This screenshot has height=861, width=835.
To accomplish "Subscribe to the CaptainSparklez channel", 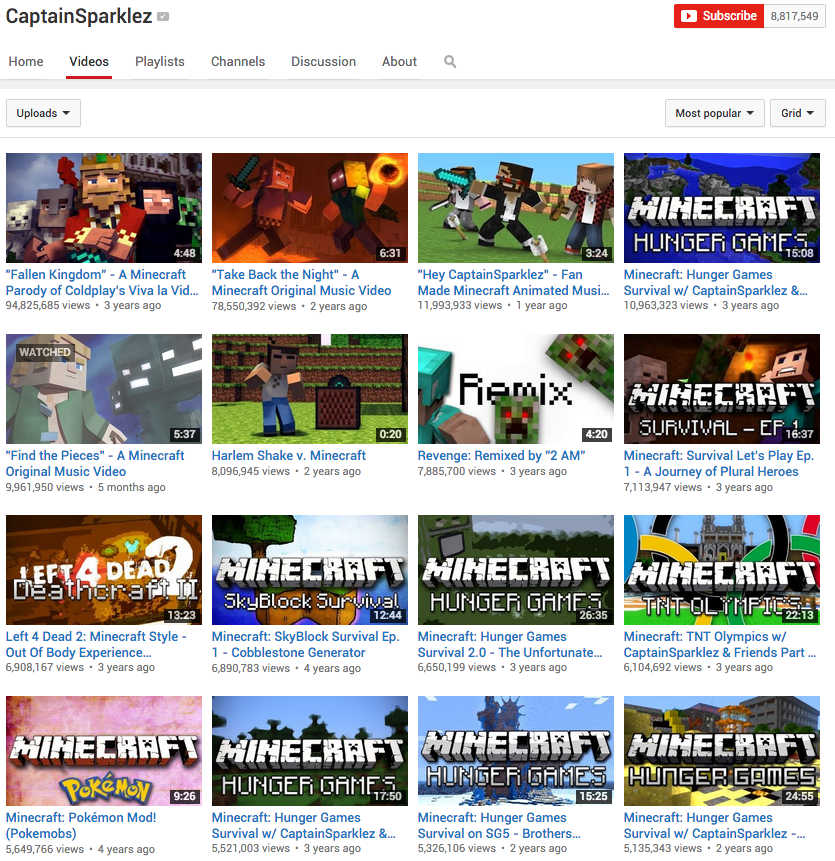I will point(719,16).
